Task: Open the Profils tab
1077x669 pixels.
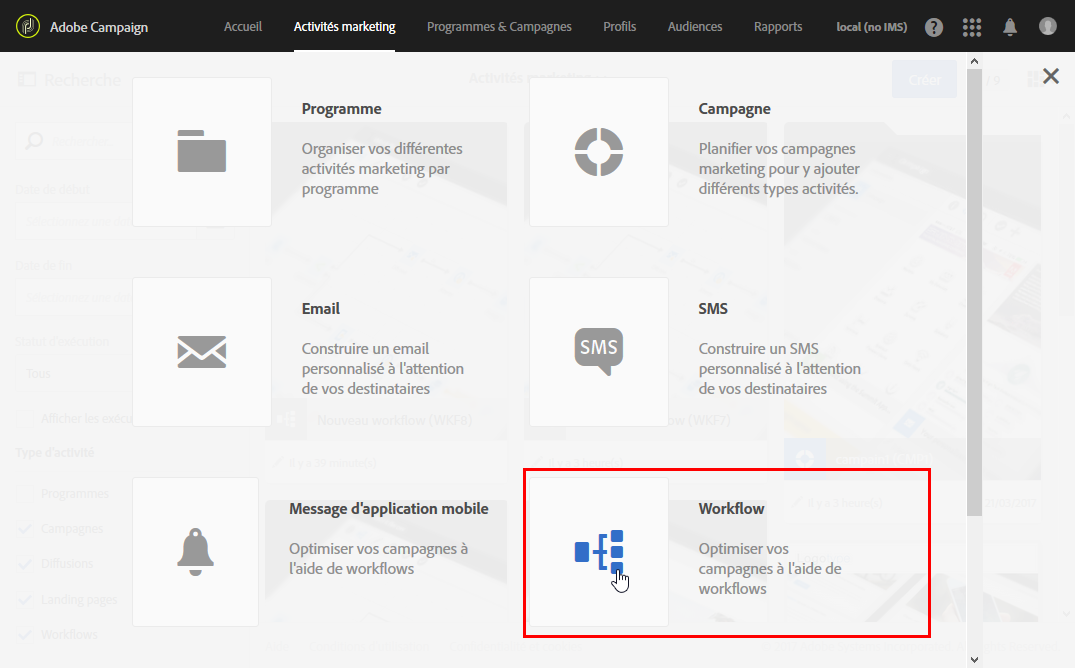Action: point(620,26)
